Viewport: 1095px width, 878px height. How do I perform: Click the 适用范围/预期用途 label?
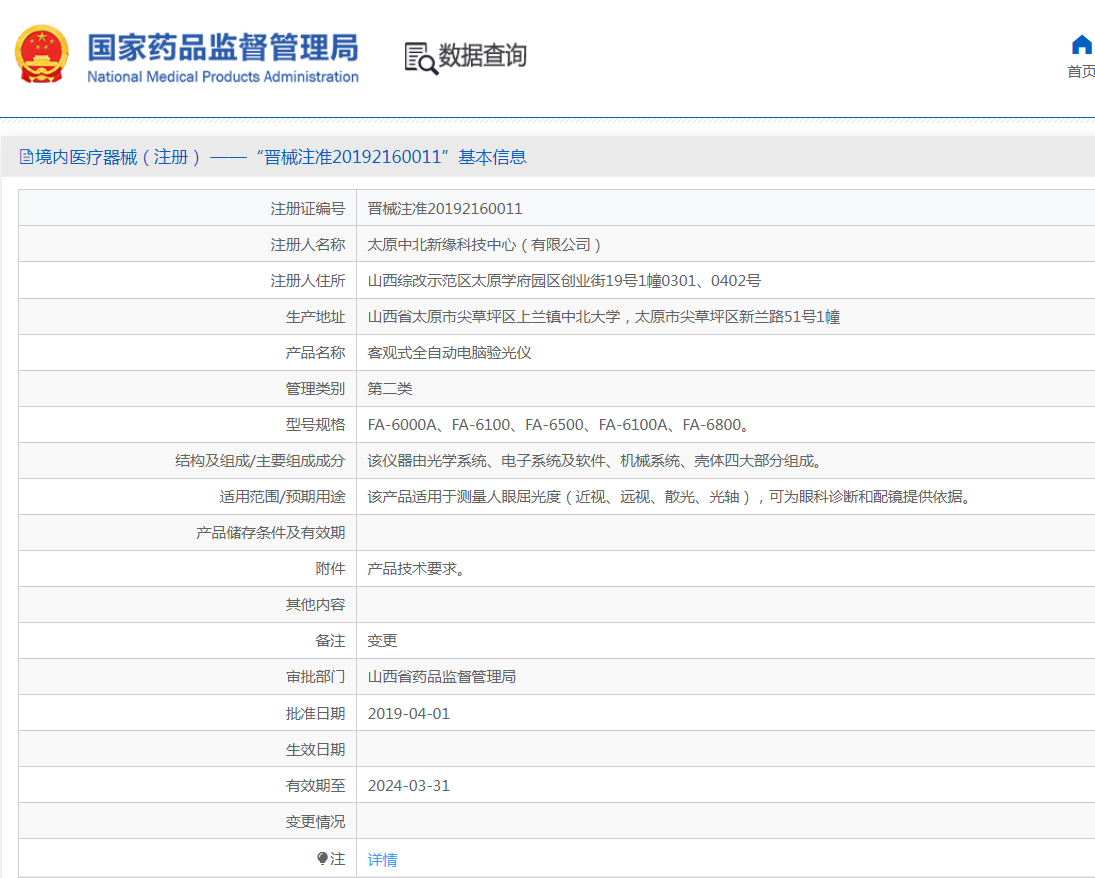pos(282,497)
